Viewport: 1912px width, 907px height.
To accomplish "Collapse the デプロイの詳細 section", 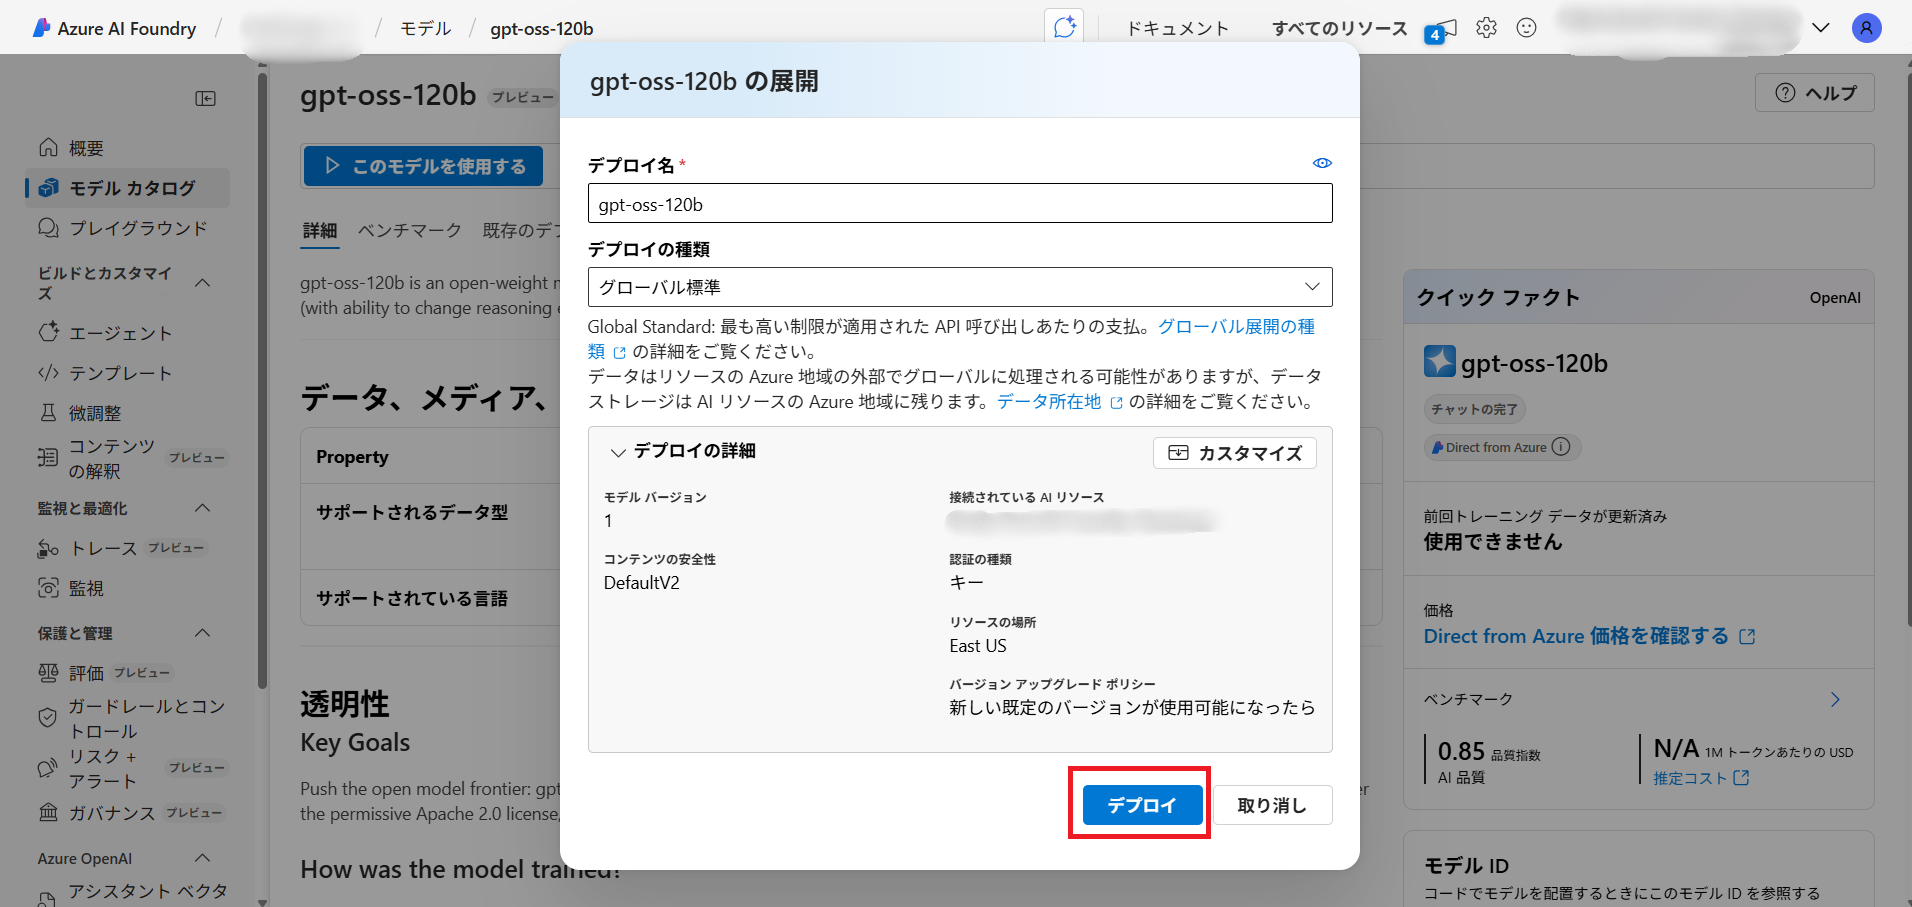I will coord(618,452).
